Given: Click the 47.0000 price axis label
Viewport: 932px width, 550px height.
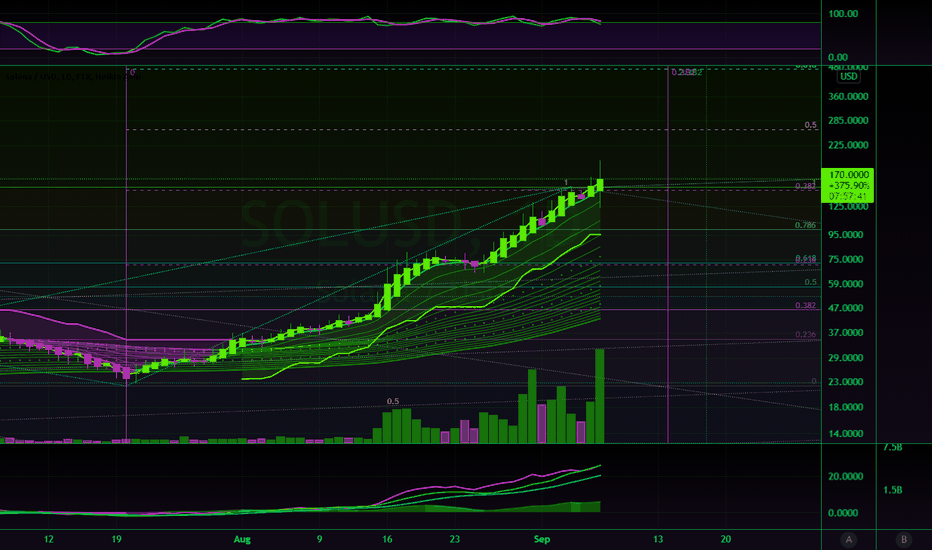Looking at the screenshot, I should pos(846,308).
